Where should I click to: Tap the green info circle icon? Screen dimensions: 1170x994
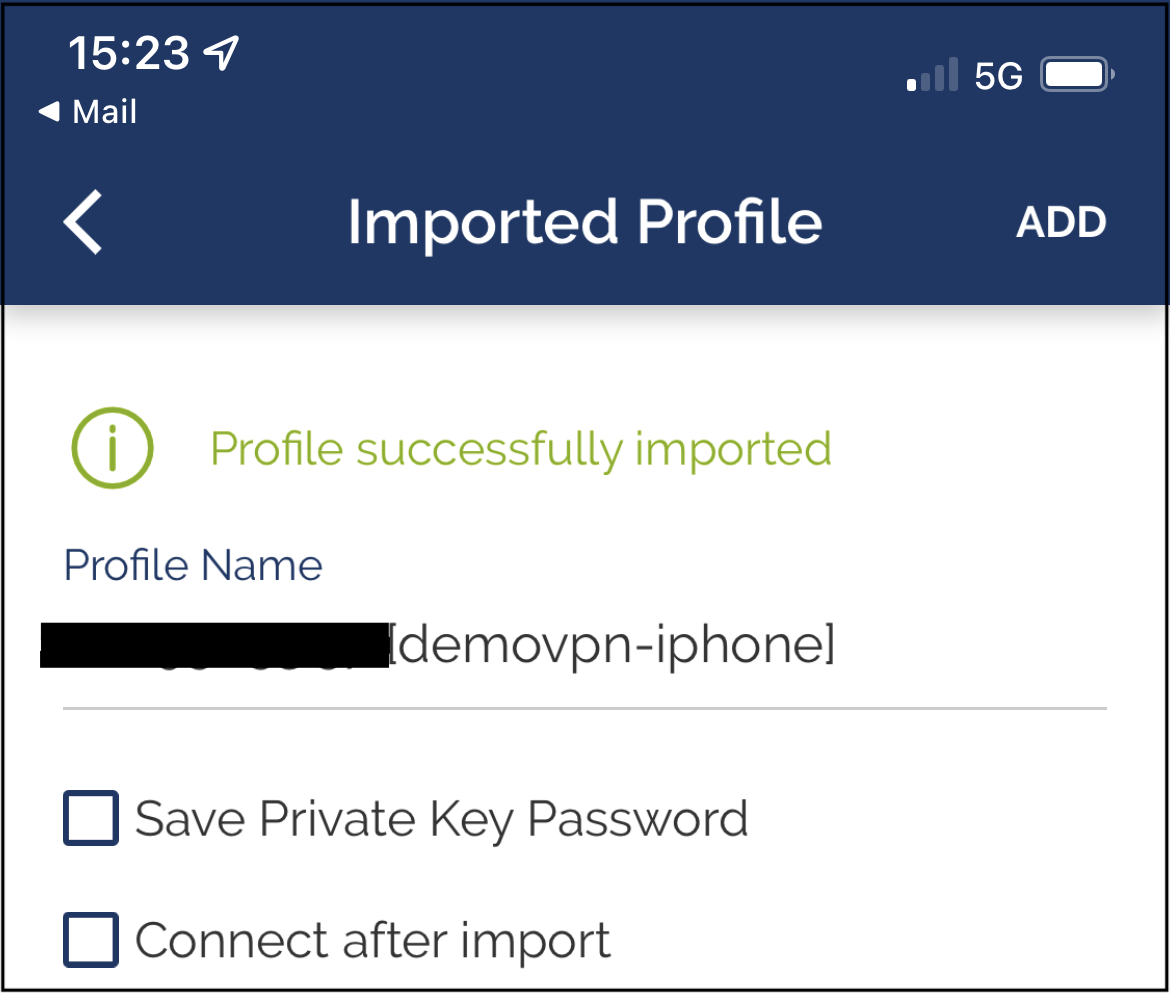point(113,448)
